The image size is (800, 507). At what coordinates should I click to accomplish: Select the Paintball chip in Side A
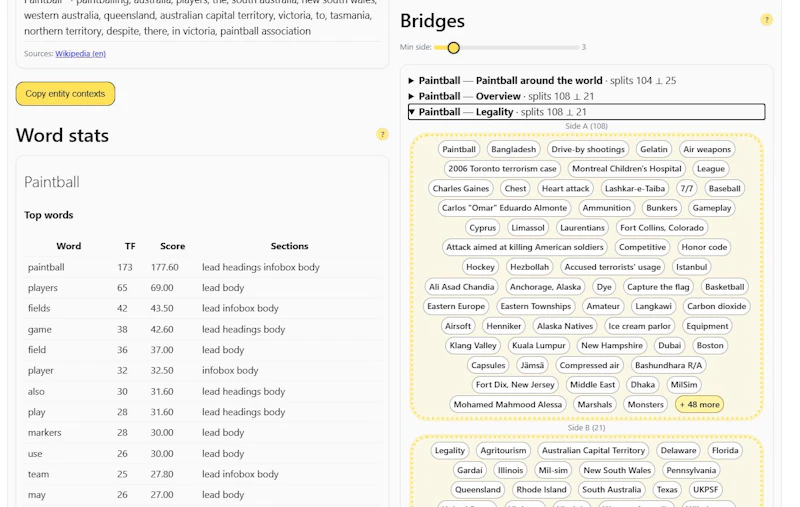point(459,149)
